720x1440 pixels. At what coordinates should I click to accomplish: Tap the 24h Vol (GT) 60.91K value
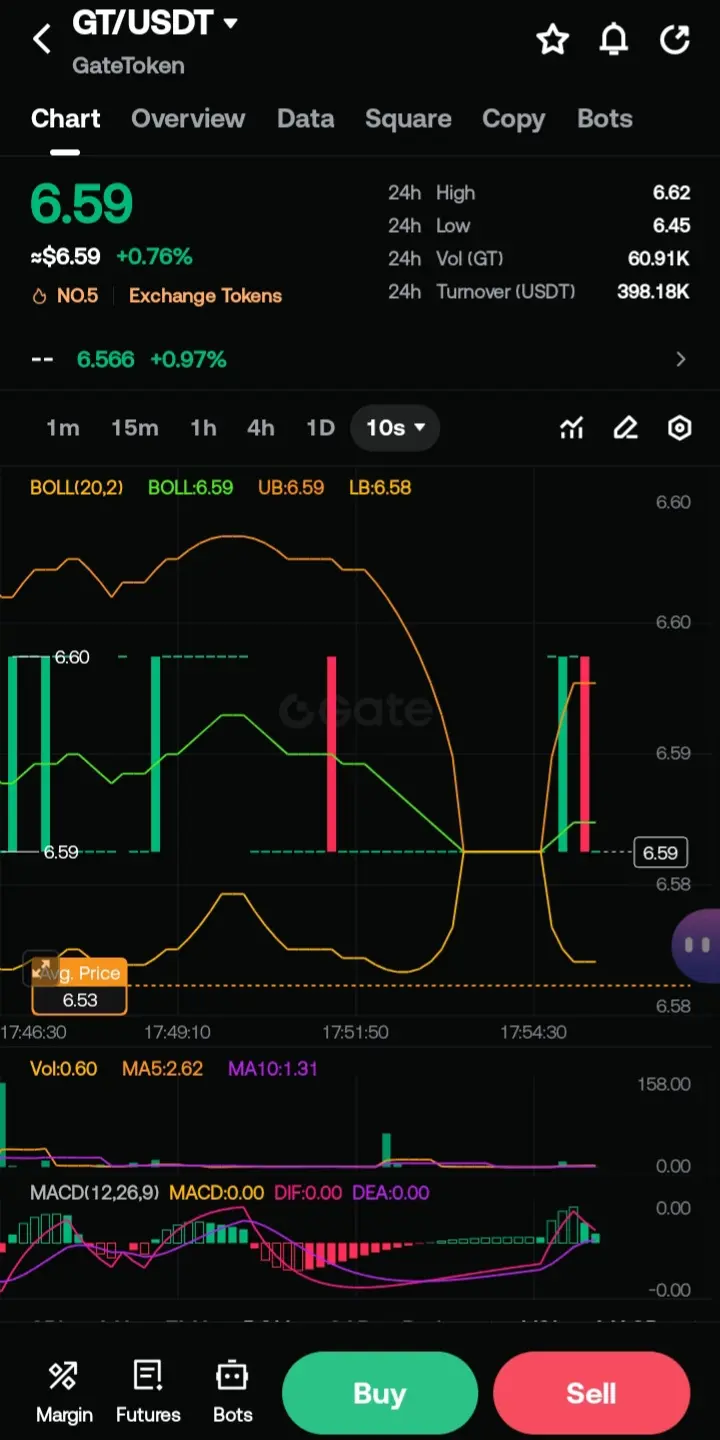(658, 259)
